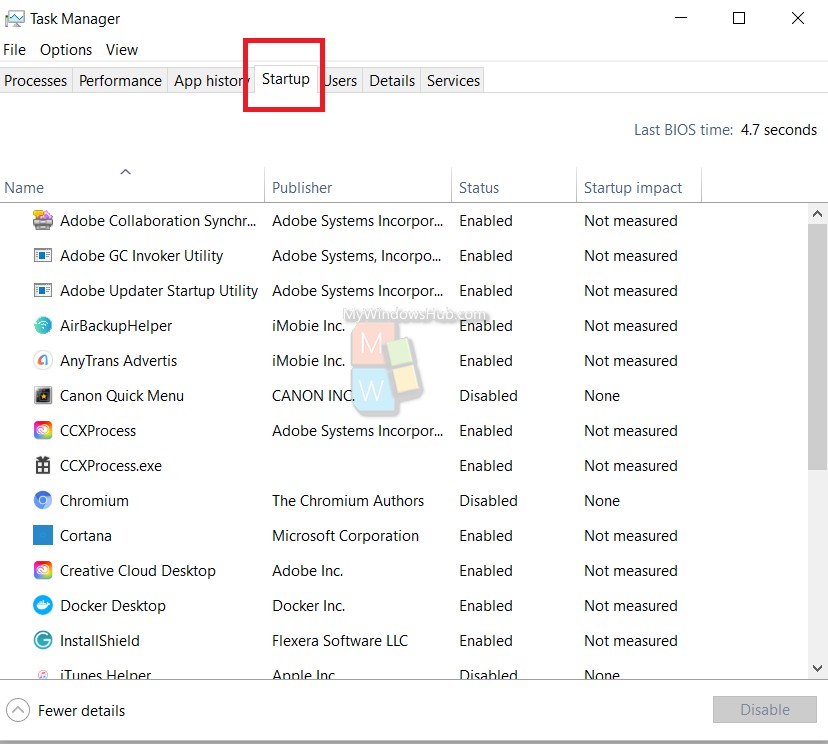Screen dimensions: 828x744
Task: Select the Canon Quick Menu name
Action: click(122, 395)
